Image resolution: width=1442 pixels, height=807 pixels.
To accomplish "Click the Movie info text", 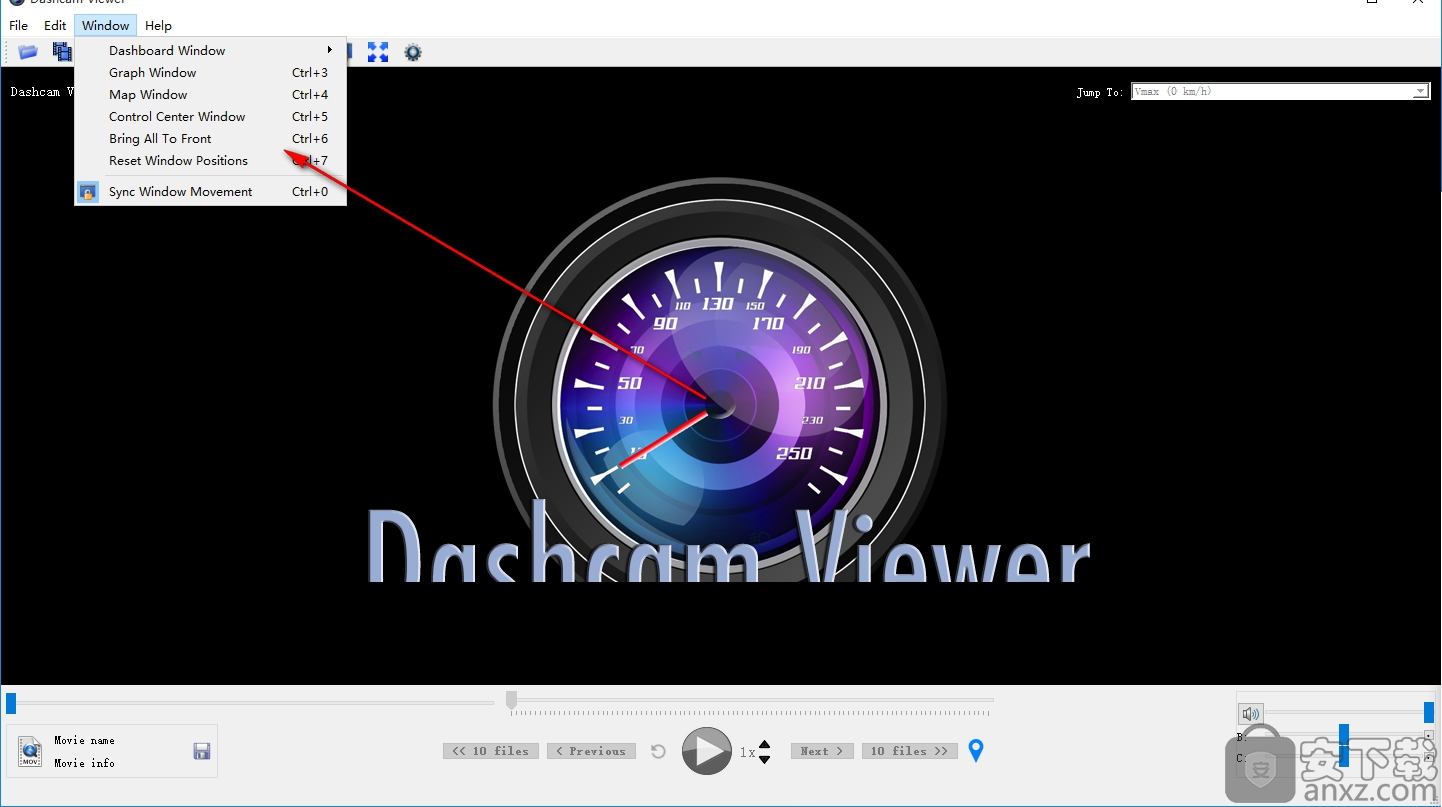I will (84, 763).
